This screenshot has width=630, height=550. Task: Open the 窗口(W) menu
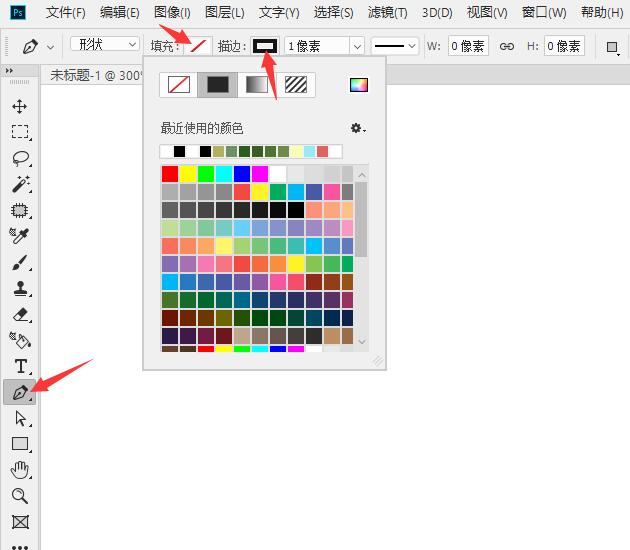coord(544,13)
